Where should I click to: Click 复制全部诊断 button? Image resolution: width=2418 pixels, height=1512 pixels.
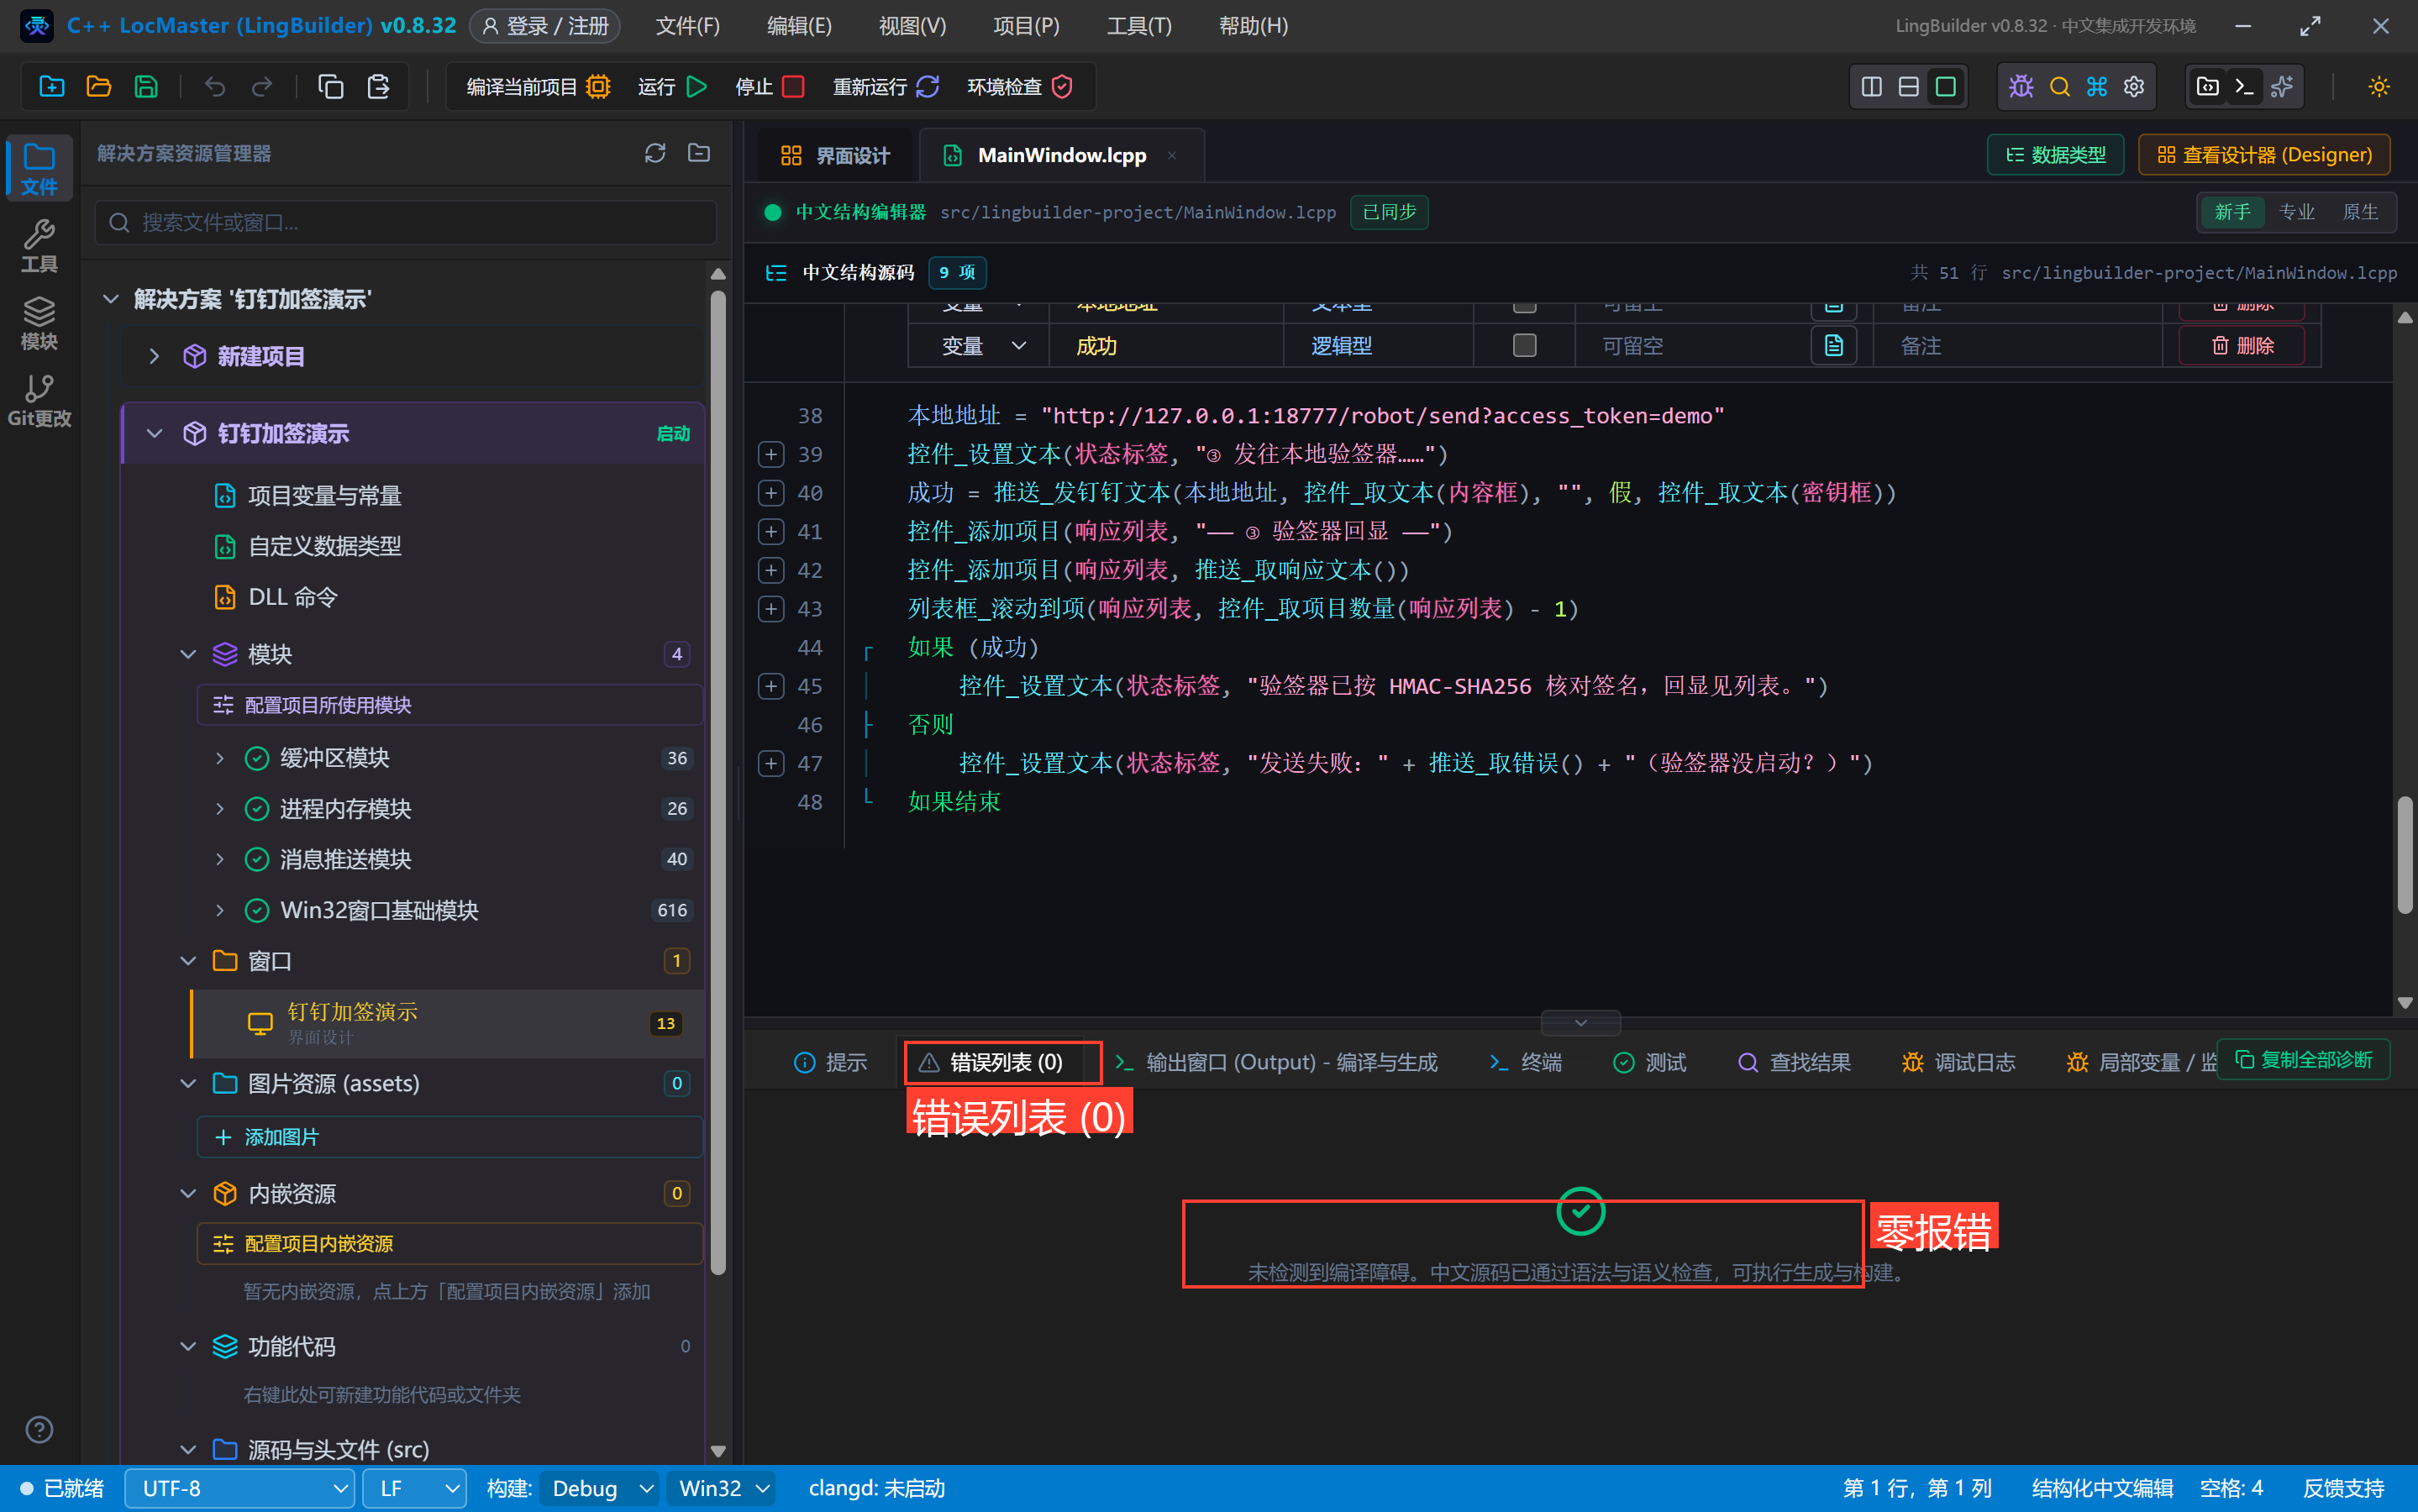click(2303, 1060)
